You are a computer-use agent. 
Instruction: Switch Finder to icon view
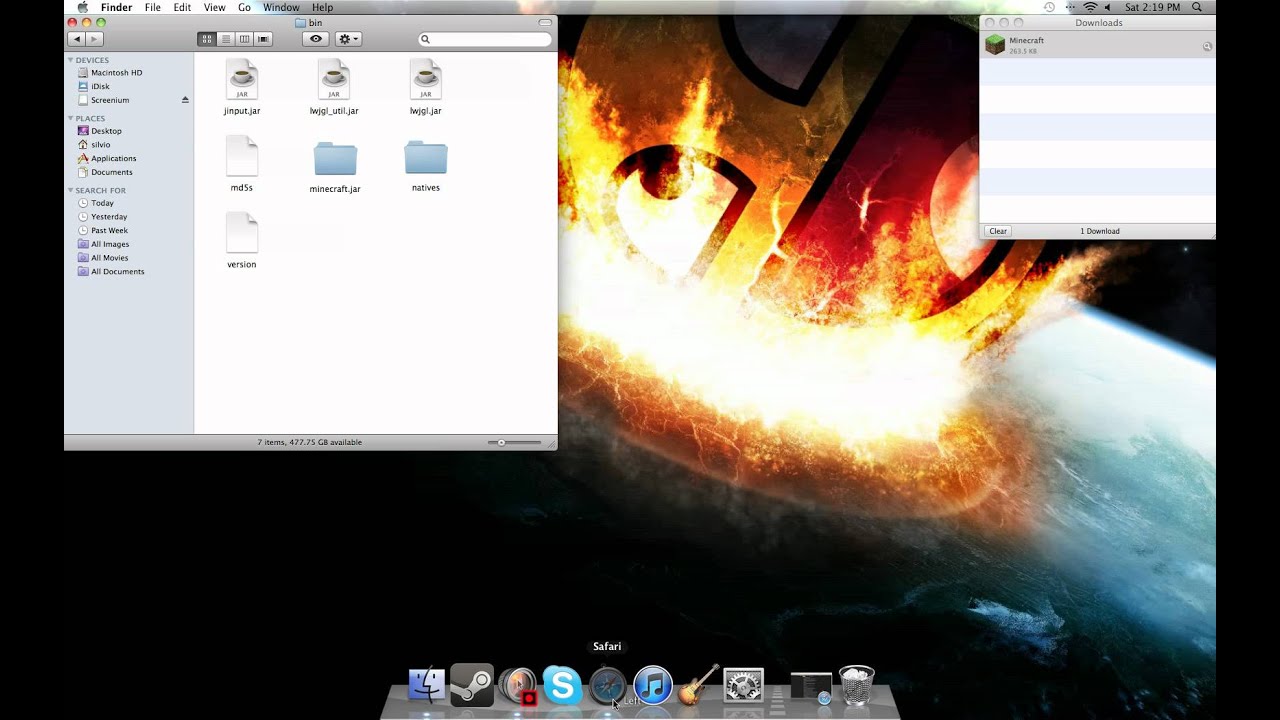207,39
